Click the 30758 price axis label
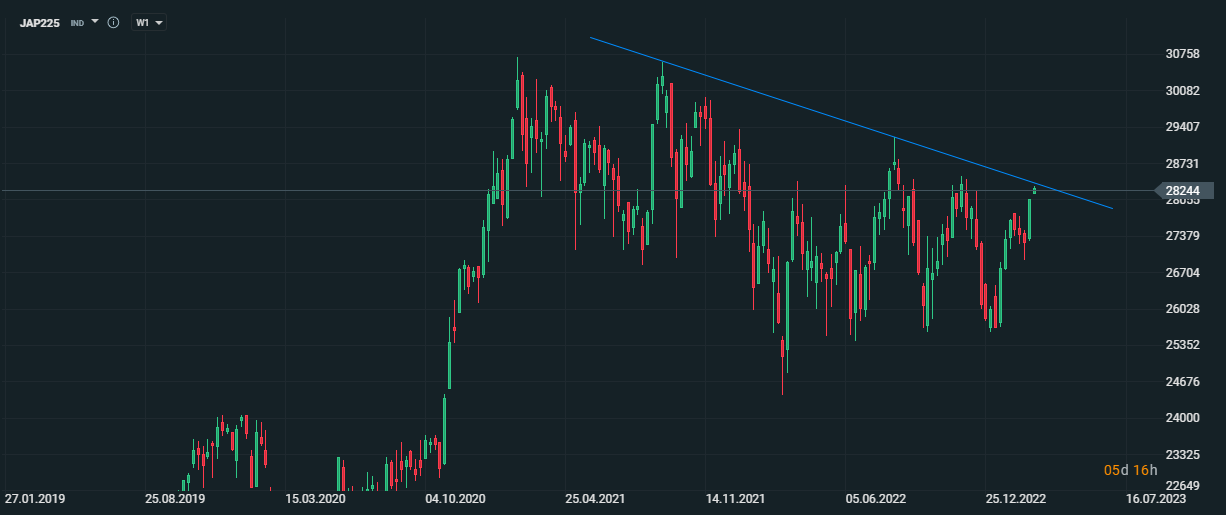The height and width of the screenshot is (515, 1226). (x=1183, y=54)
